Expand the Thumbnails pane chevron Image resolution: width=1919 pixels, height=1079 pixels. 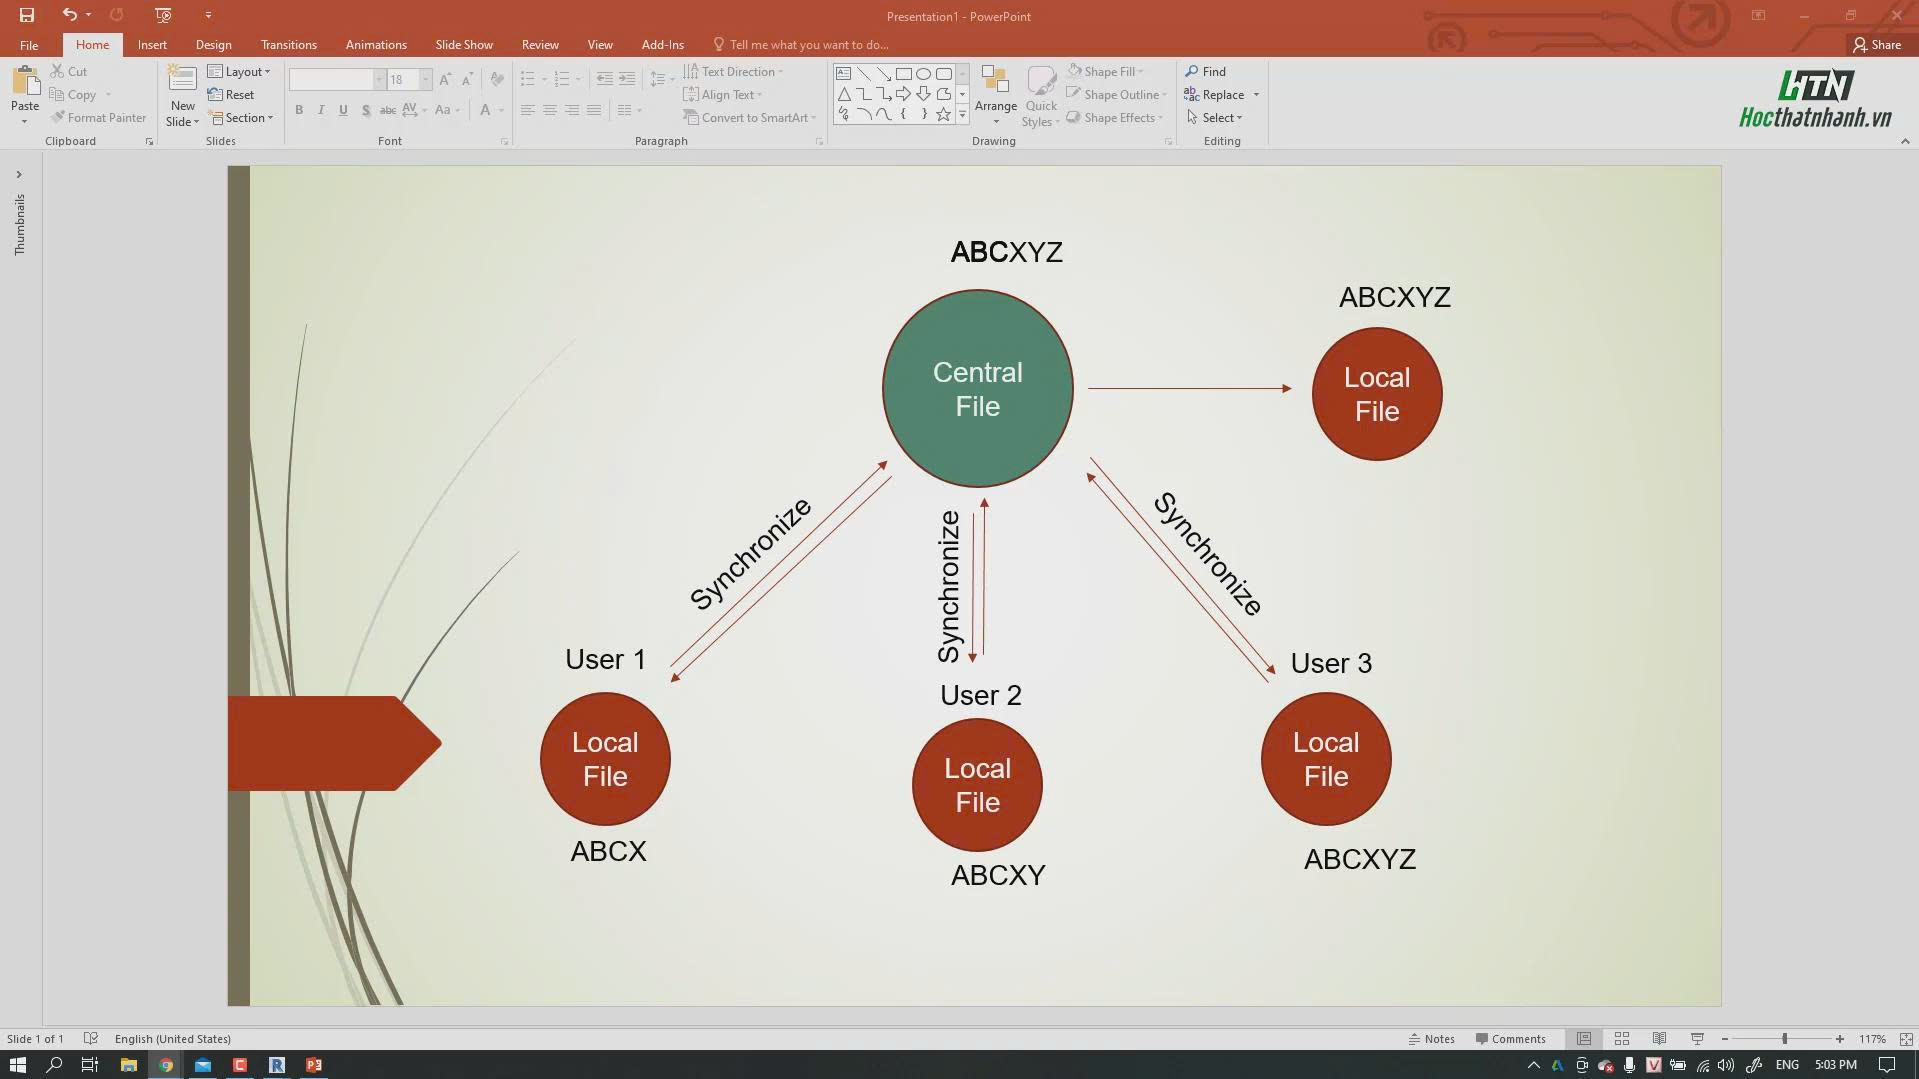click(x=18, y=175)
